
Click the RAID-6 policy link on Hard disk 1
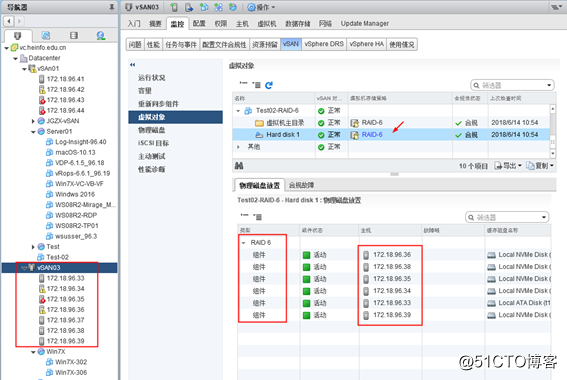coord(372,135)
